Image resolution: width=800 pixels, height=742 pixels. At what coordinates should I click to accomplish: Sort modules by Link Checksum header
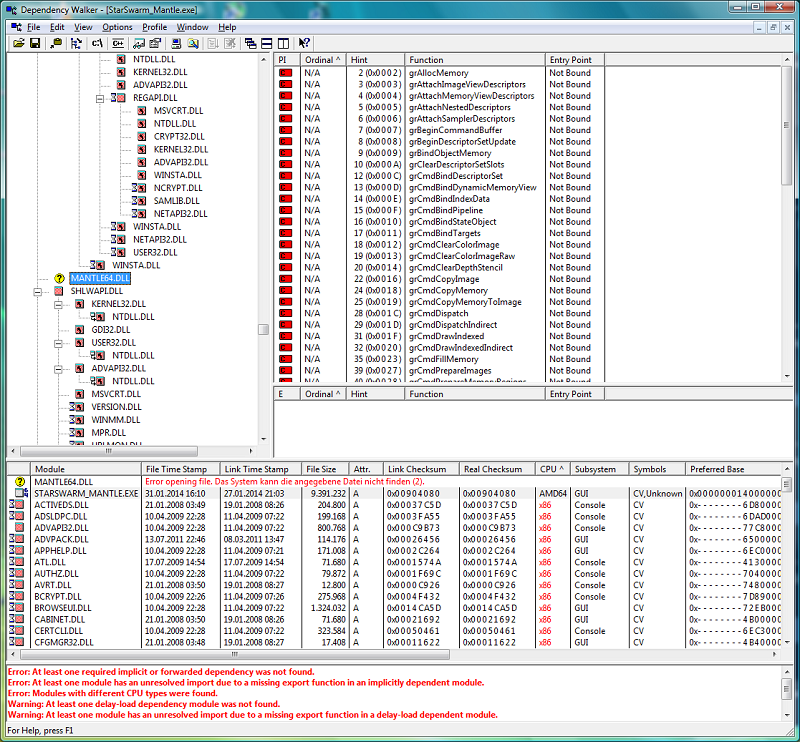[x=421, y=469]
